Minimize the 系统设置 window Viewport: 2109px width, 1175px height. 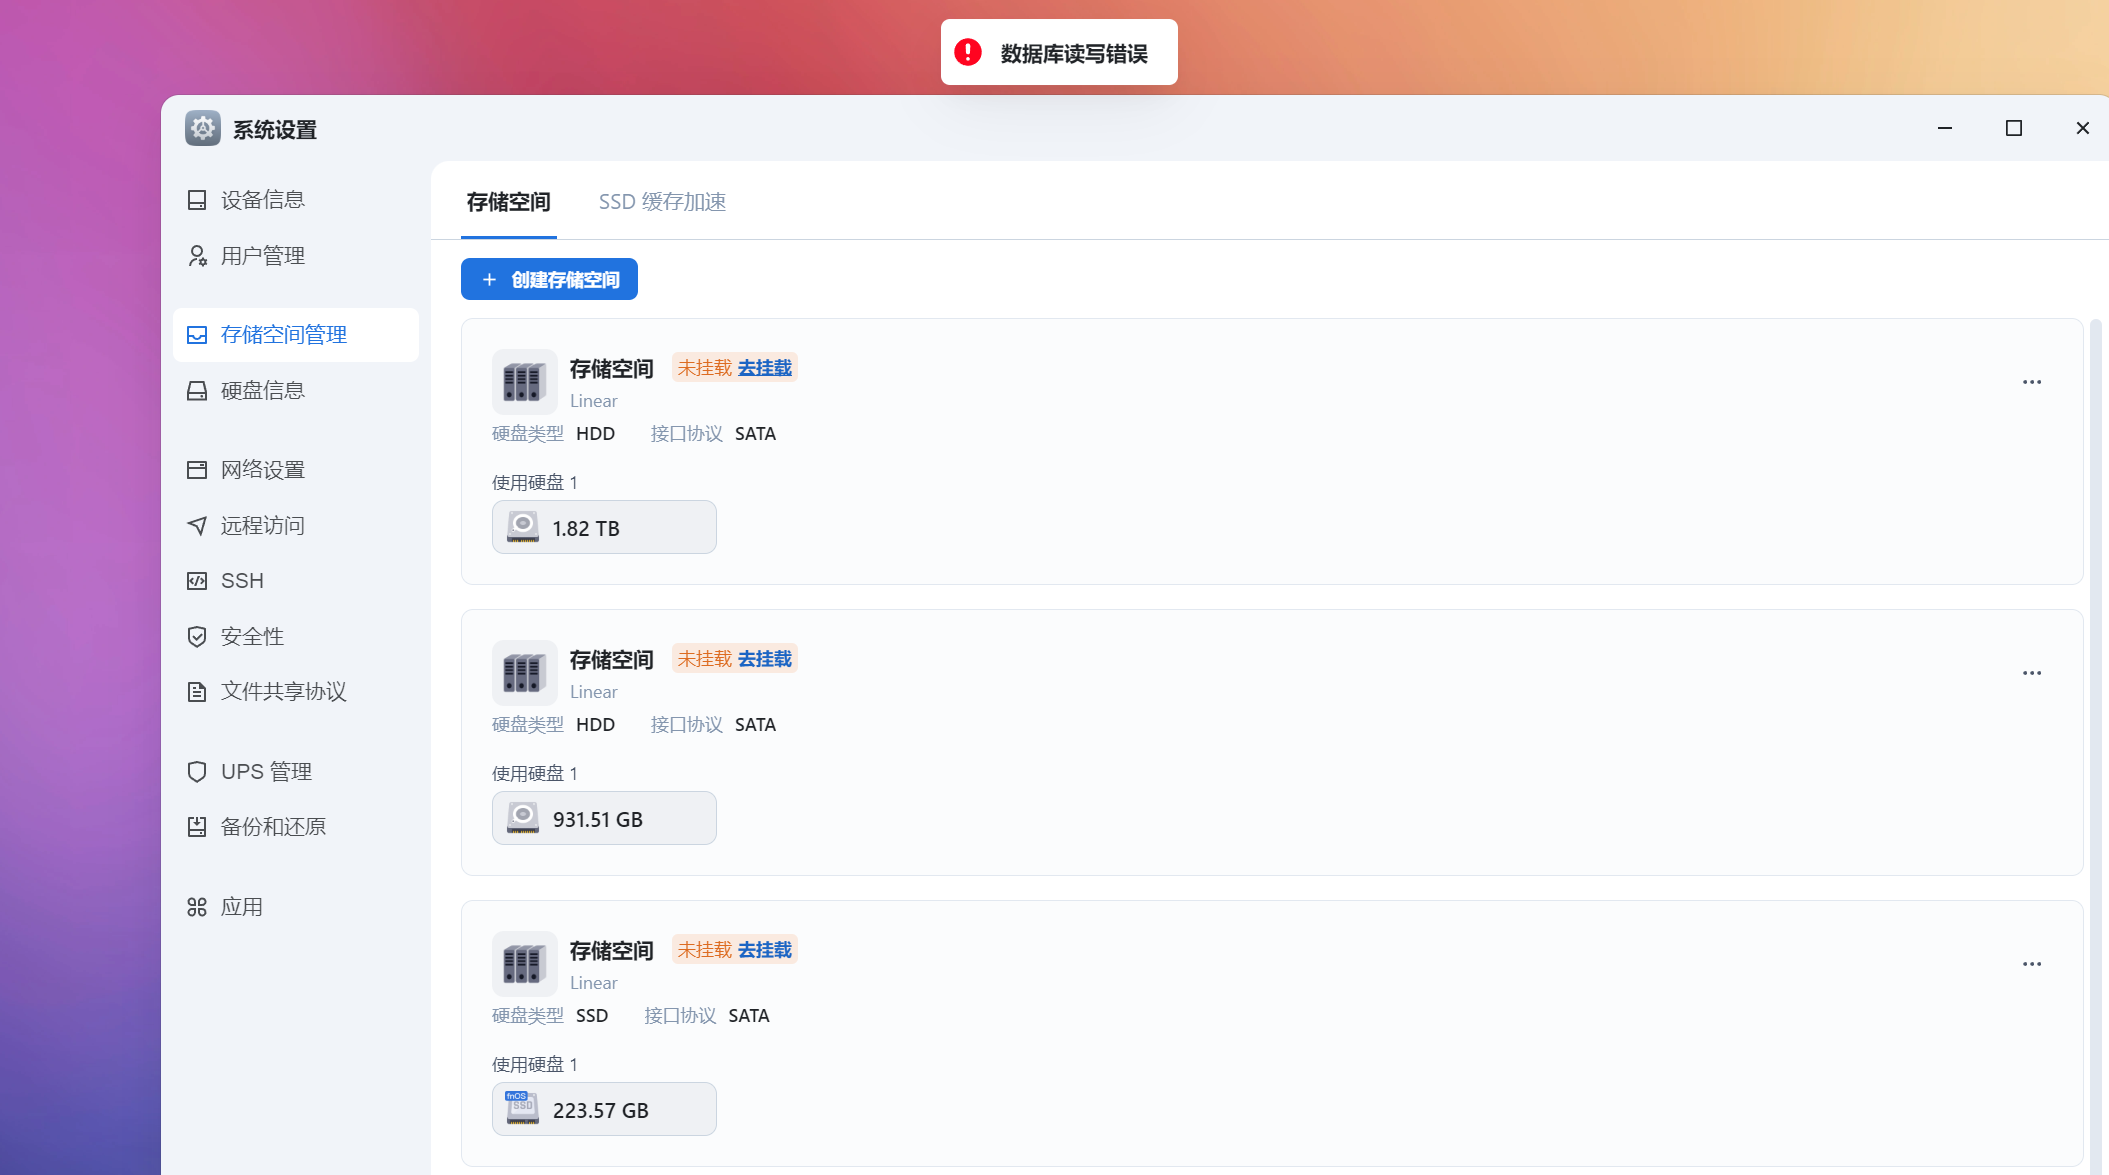[x=1945, y=128]
